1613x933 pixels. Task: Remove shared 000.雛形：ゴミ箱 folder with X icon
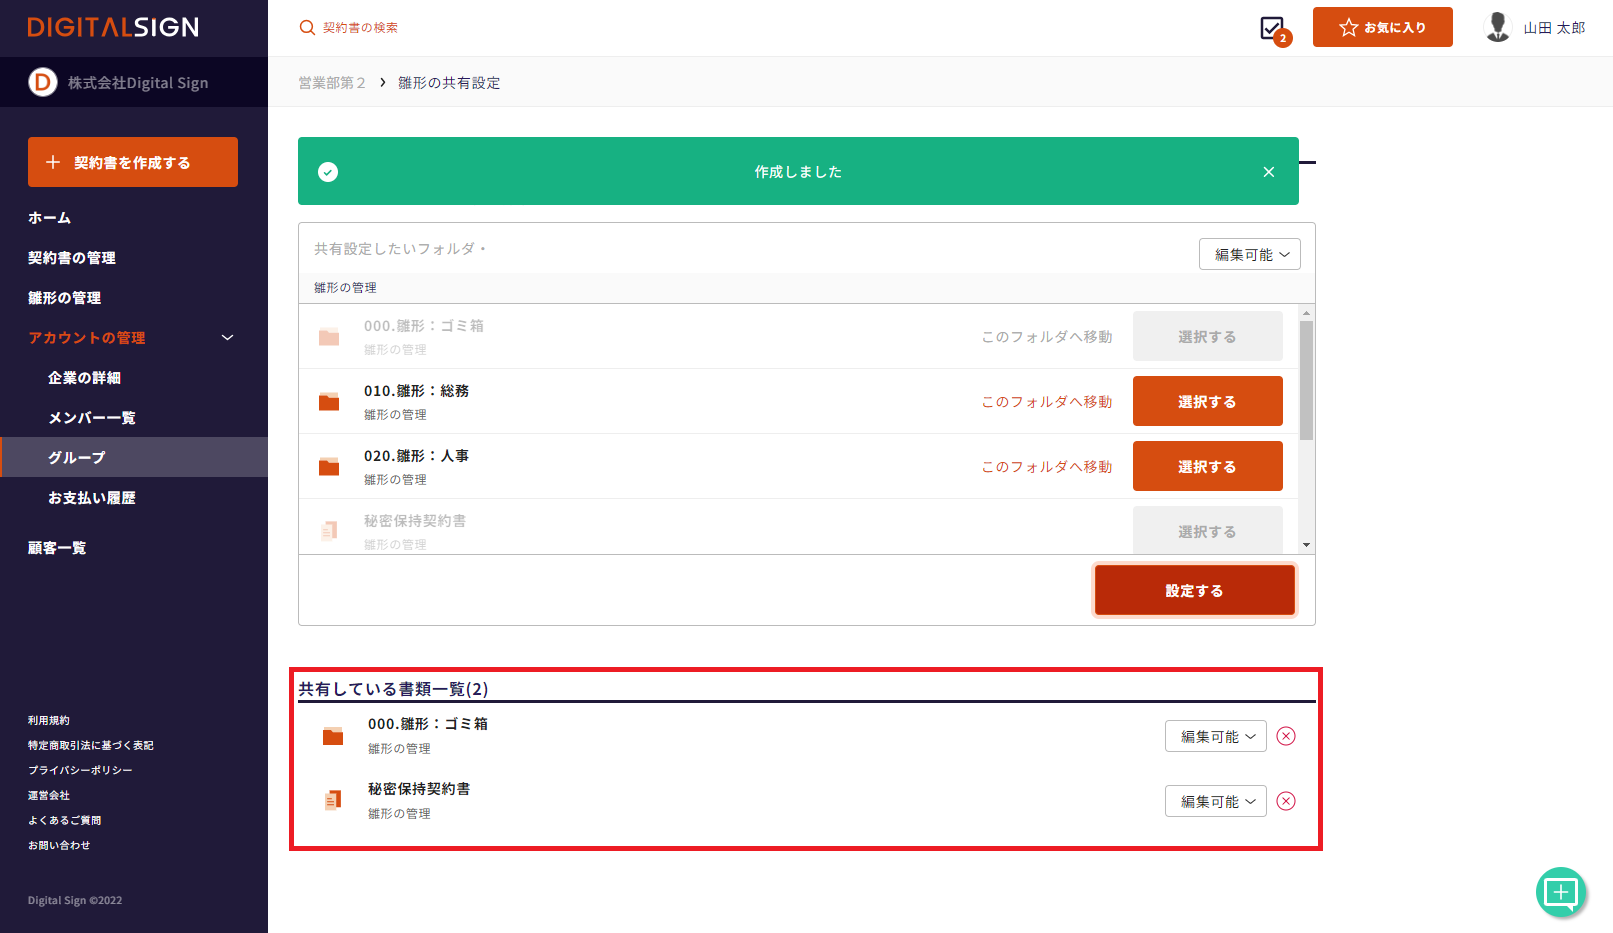pos(1286,736)
